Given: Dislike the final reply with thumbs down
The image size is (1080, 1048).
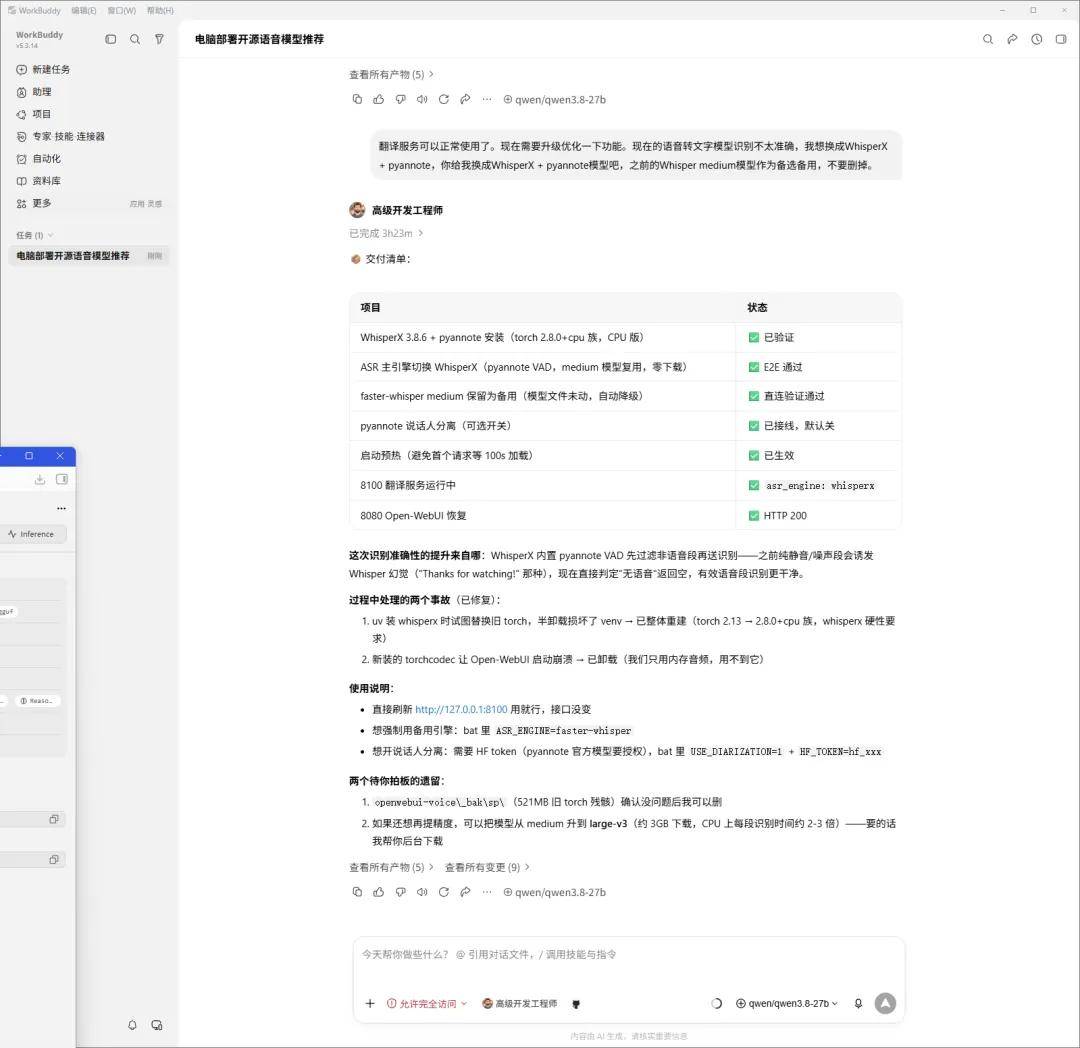Looking at the screenshot, I should point(400,892).
